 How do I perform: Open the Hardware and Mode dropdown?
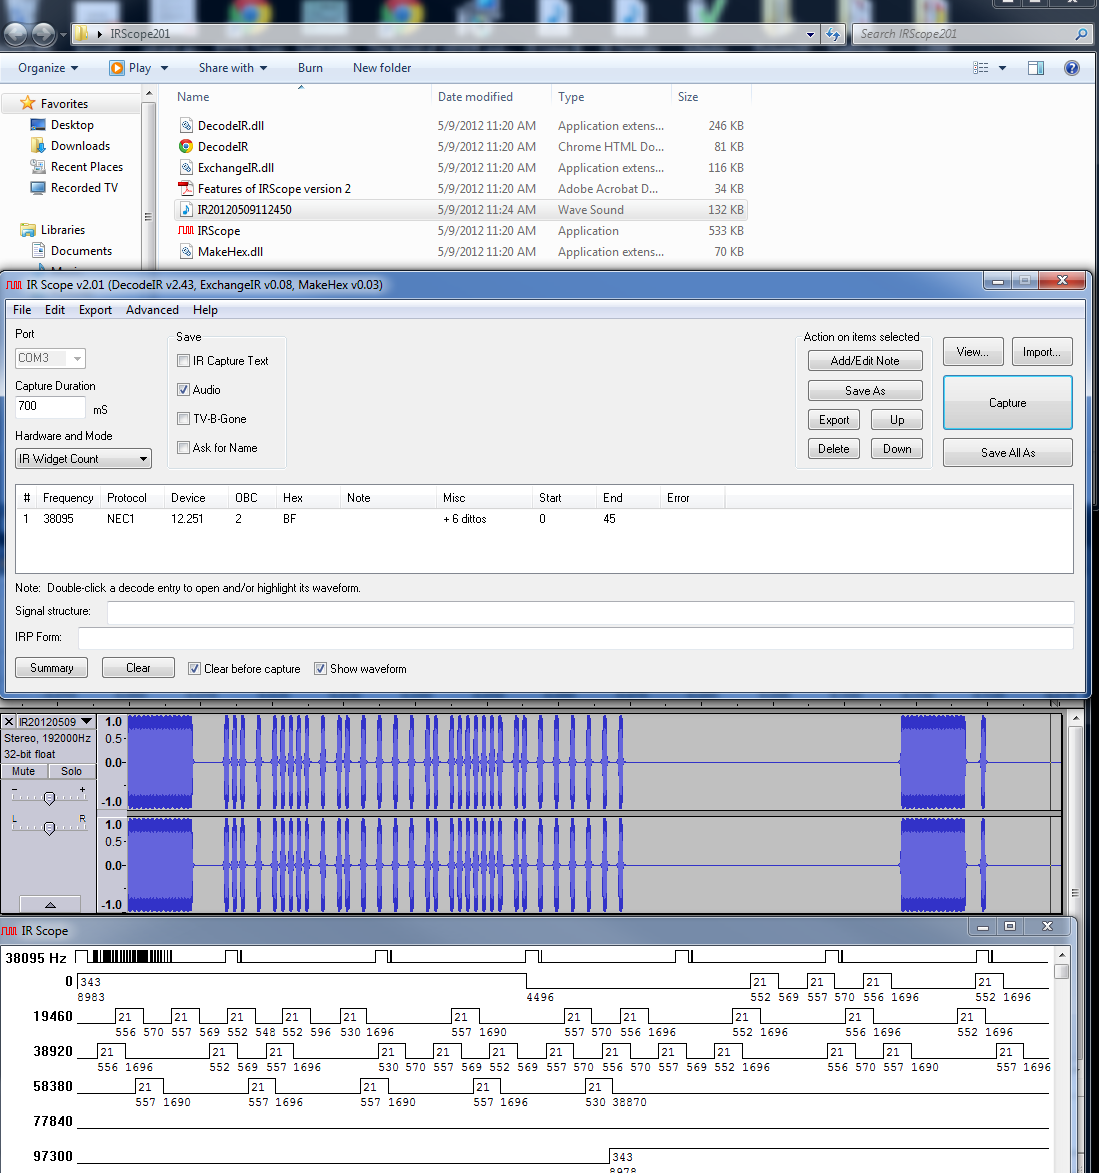[83, 459]
